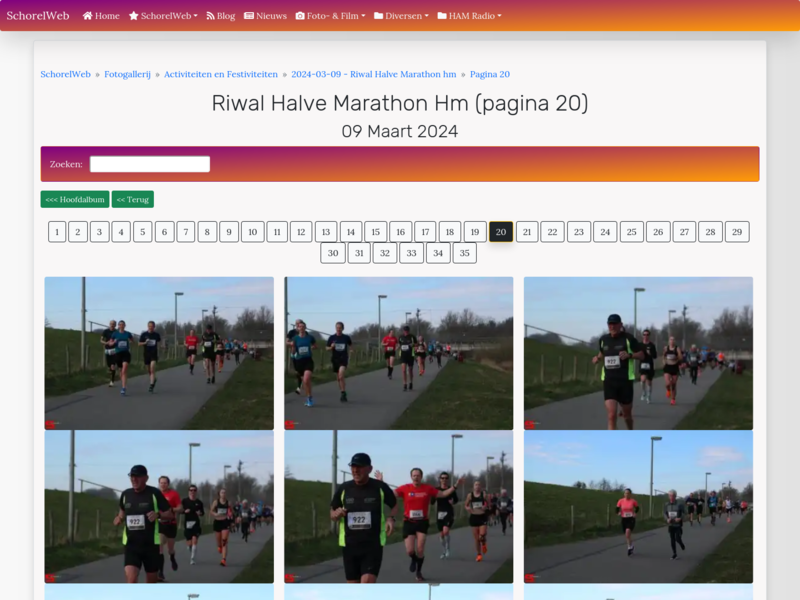Go to gallery page 35
The width and height of the screenshot is (800, 600).
point(464,253)
